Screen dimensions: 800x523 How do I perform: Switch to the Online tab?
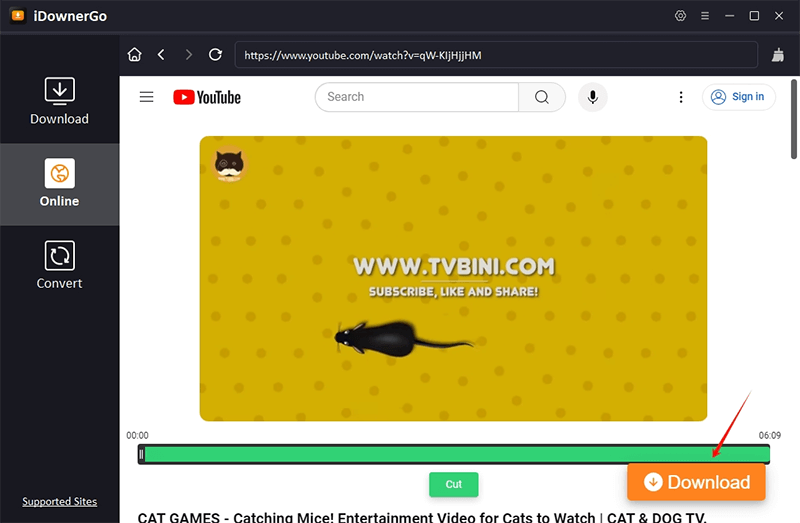(59, 184)
